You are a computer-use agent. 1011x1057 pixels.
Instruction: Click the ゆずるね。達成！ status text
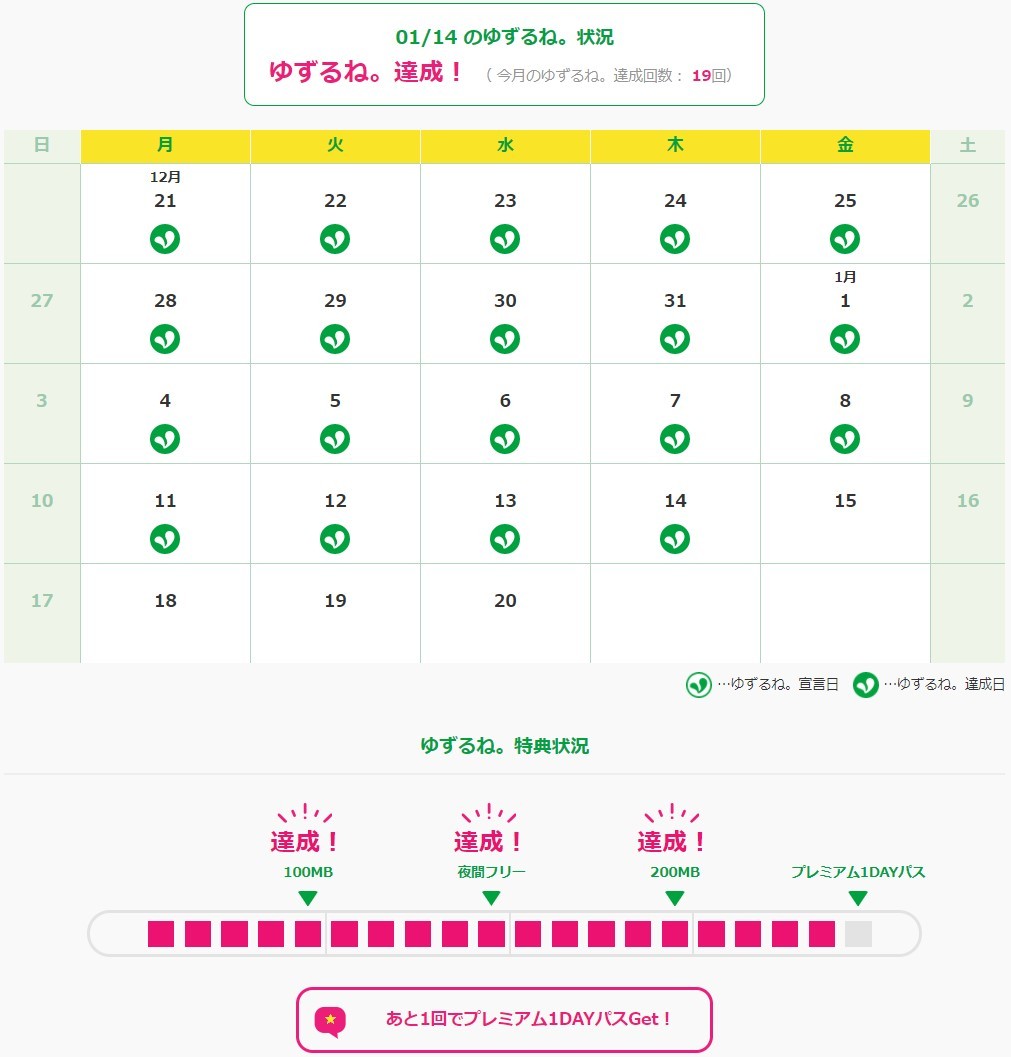click(x=366, y=72)
